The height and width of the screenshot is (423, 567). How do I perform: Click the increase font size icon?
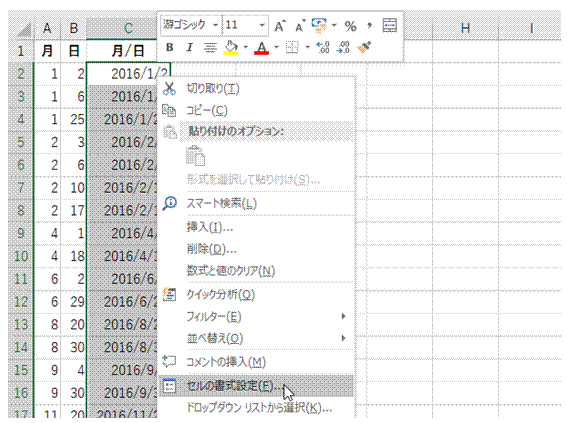pyautogui.click(x=279, y=26)
